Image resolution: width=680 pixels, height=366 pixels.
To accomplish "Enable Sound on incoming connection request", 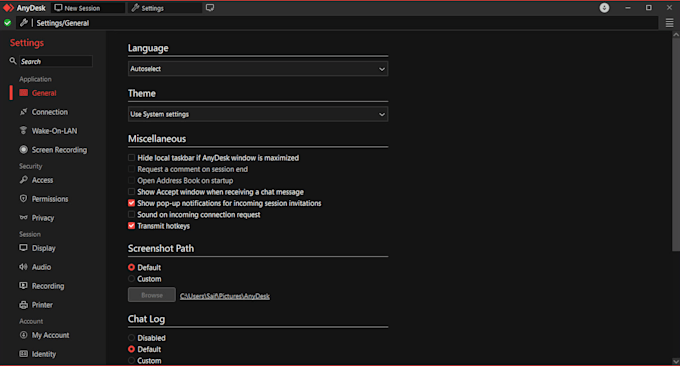I will pyautogui.click(x=131, y=214).
